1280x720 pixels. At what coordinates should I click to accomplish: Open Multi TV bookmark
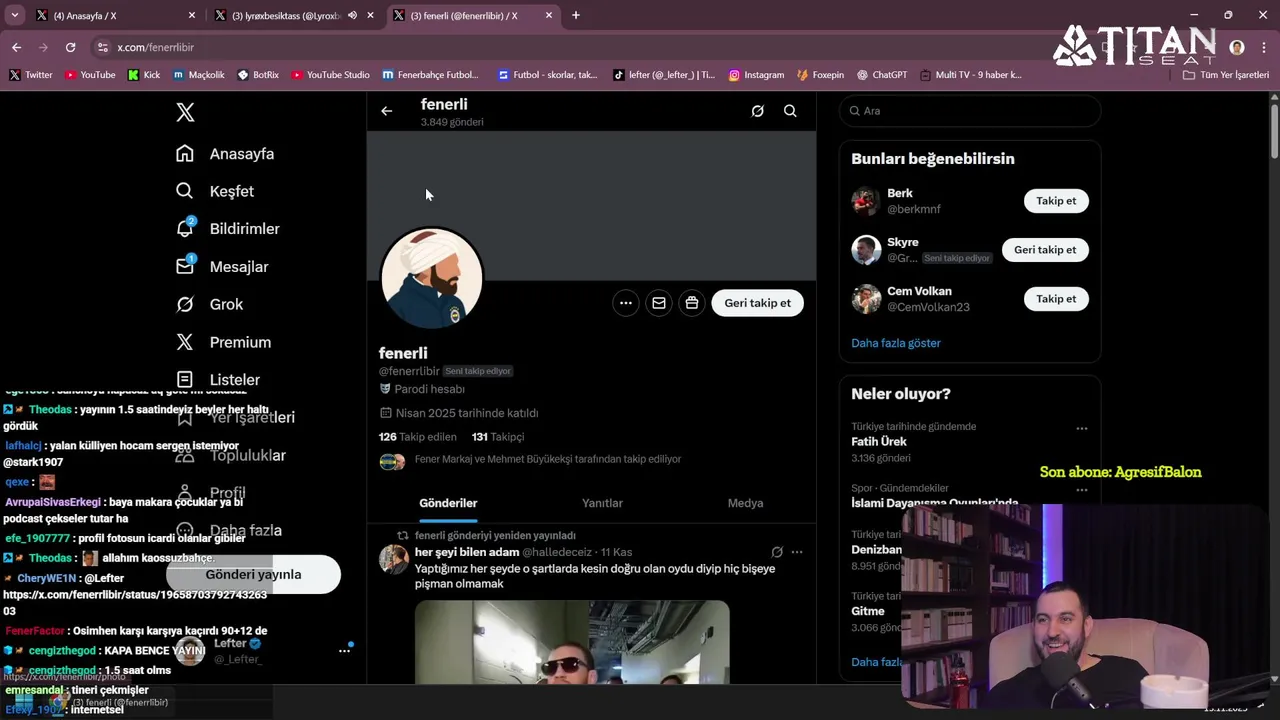click(971, 75)
